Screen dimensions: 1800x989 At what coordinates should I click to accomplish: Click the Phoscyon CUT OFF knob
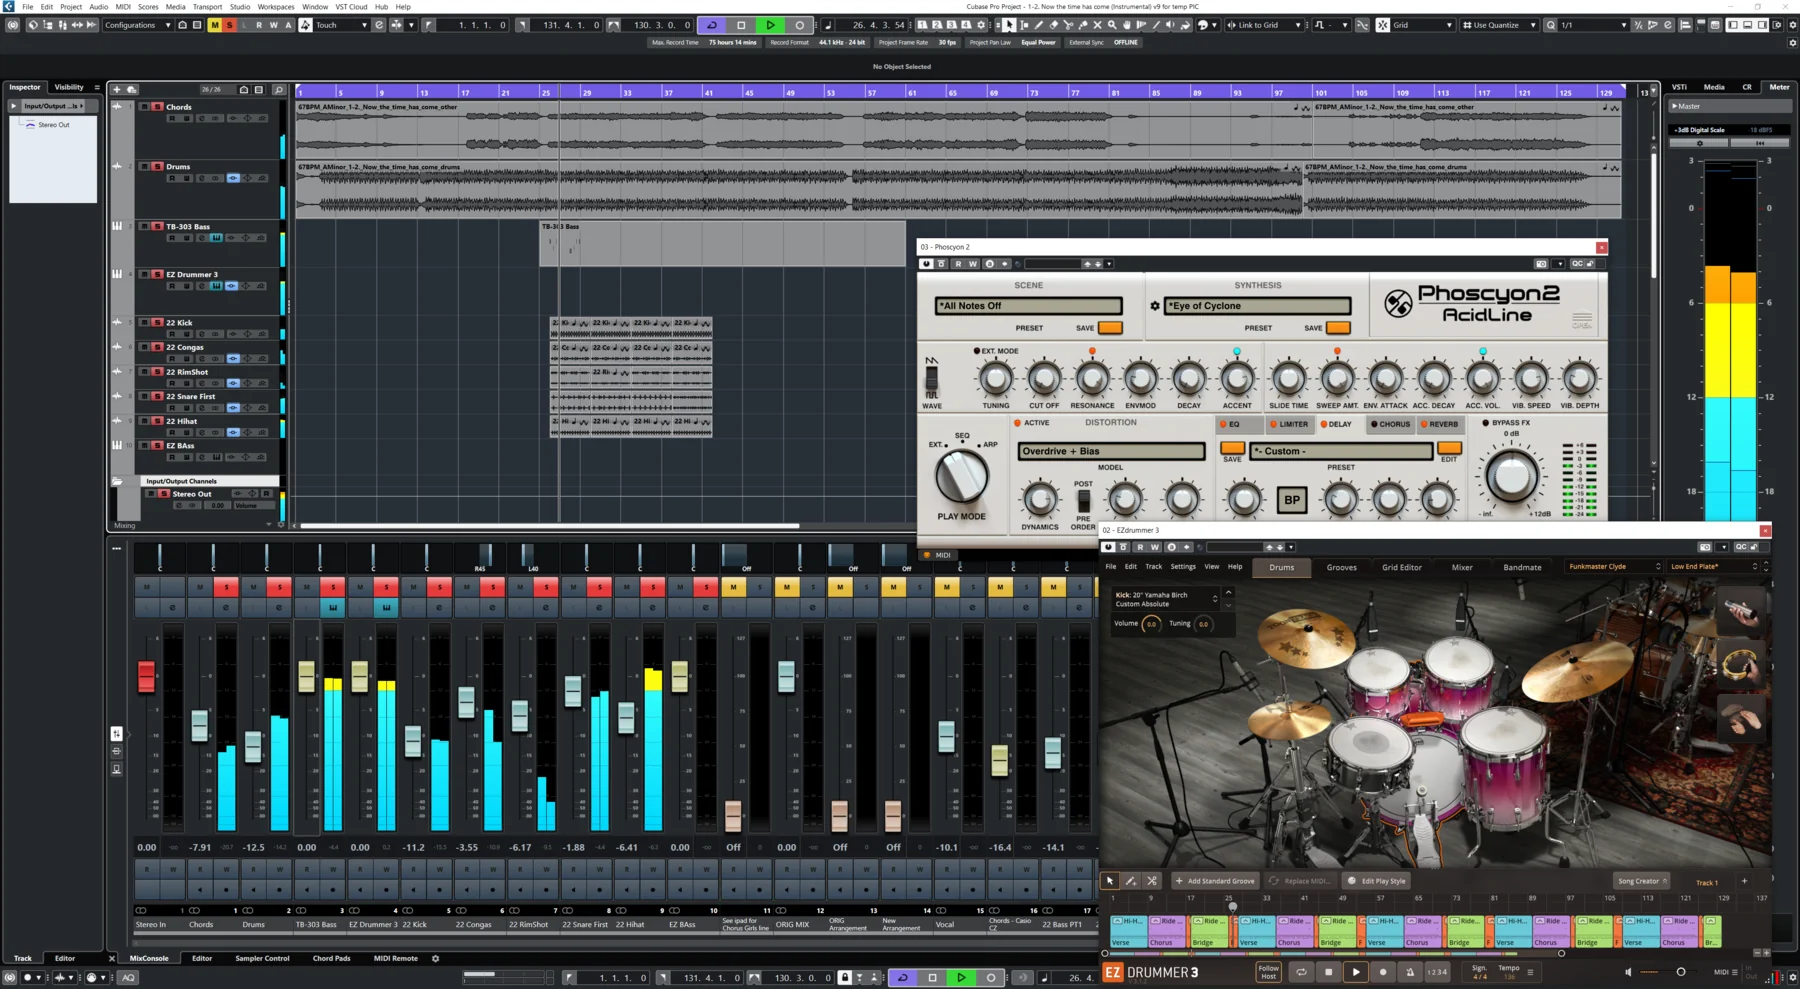(1044, 379)
